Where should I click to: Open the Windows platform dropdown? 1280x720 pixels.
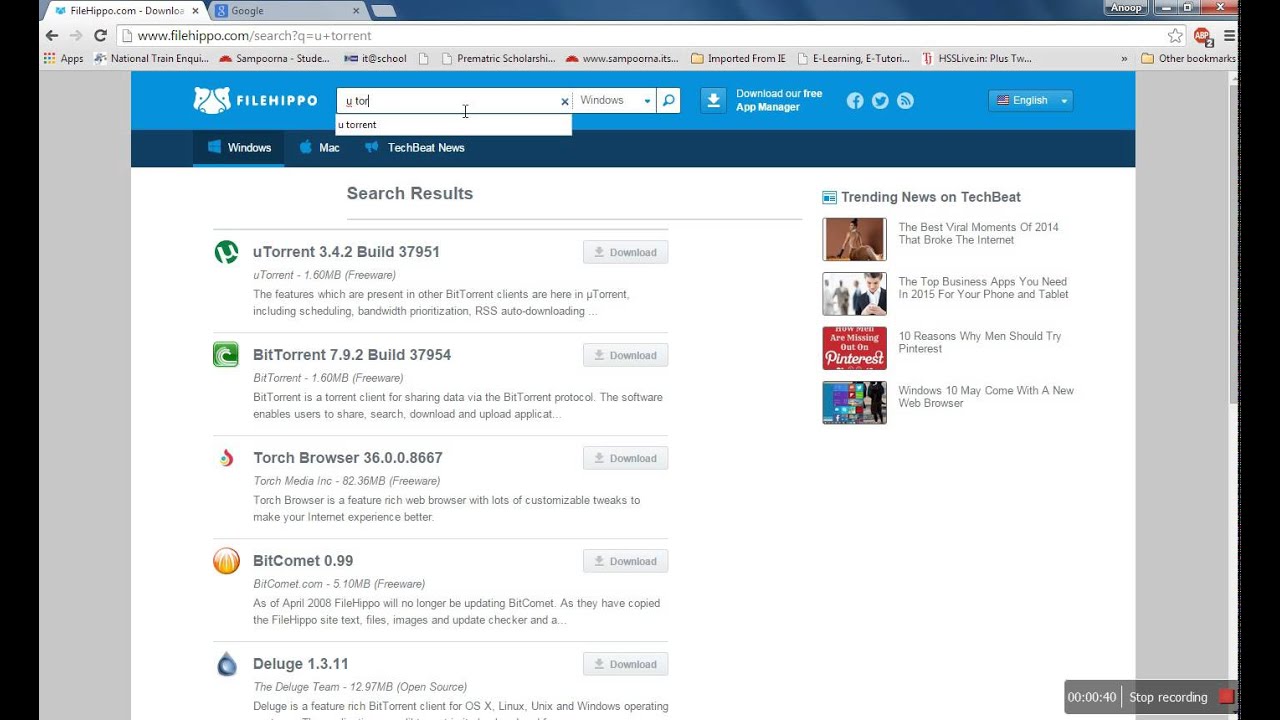(615, 100)
